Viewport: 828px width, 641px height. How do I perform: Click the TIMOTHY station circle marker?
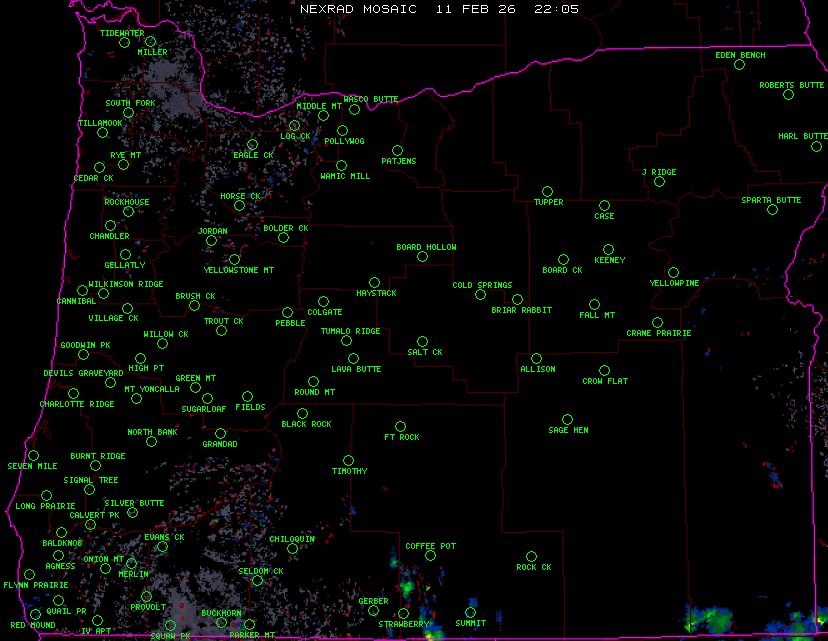(348, 461)
